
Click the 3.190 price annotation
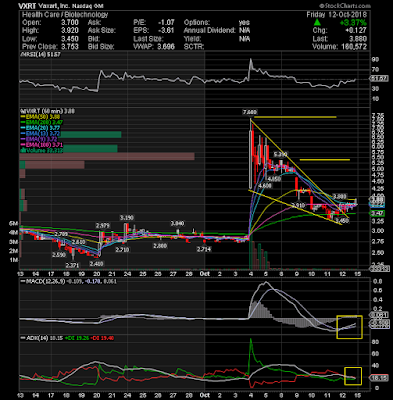pos(127,218)
